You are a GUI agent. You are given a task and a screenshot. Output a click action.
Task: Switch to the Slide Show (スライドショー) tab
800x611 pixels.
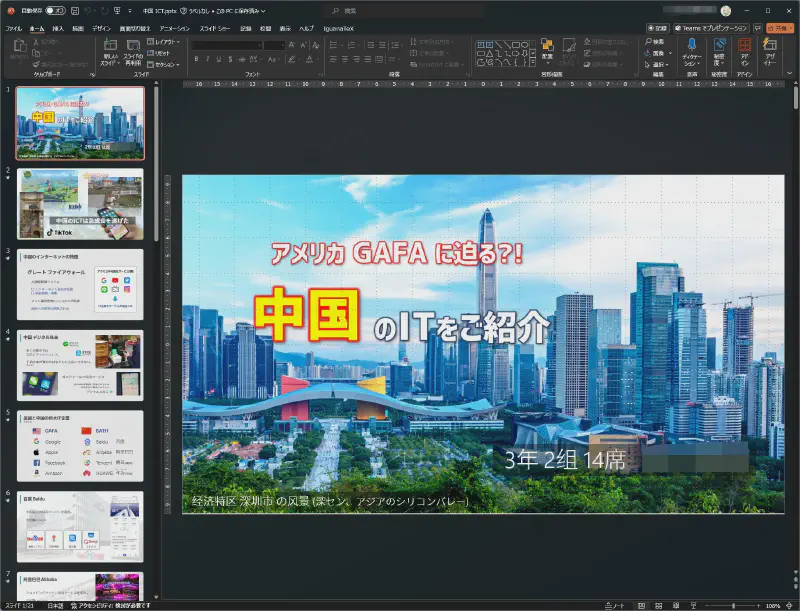pyautogui.click(x=214, y=28)
